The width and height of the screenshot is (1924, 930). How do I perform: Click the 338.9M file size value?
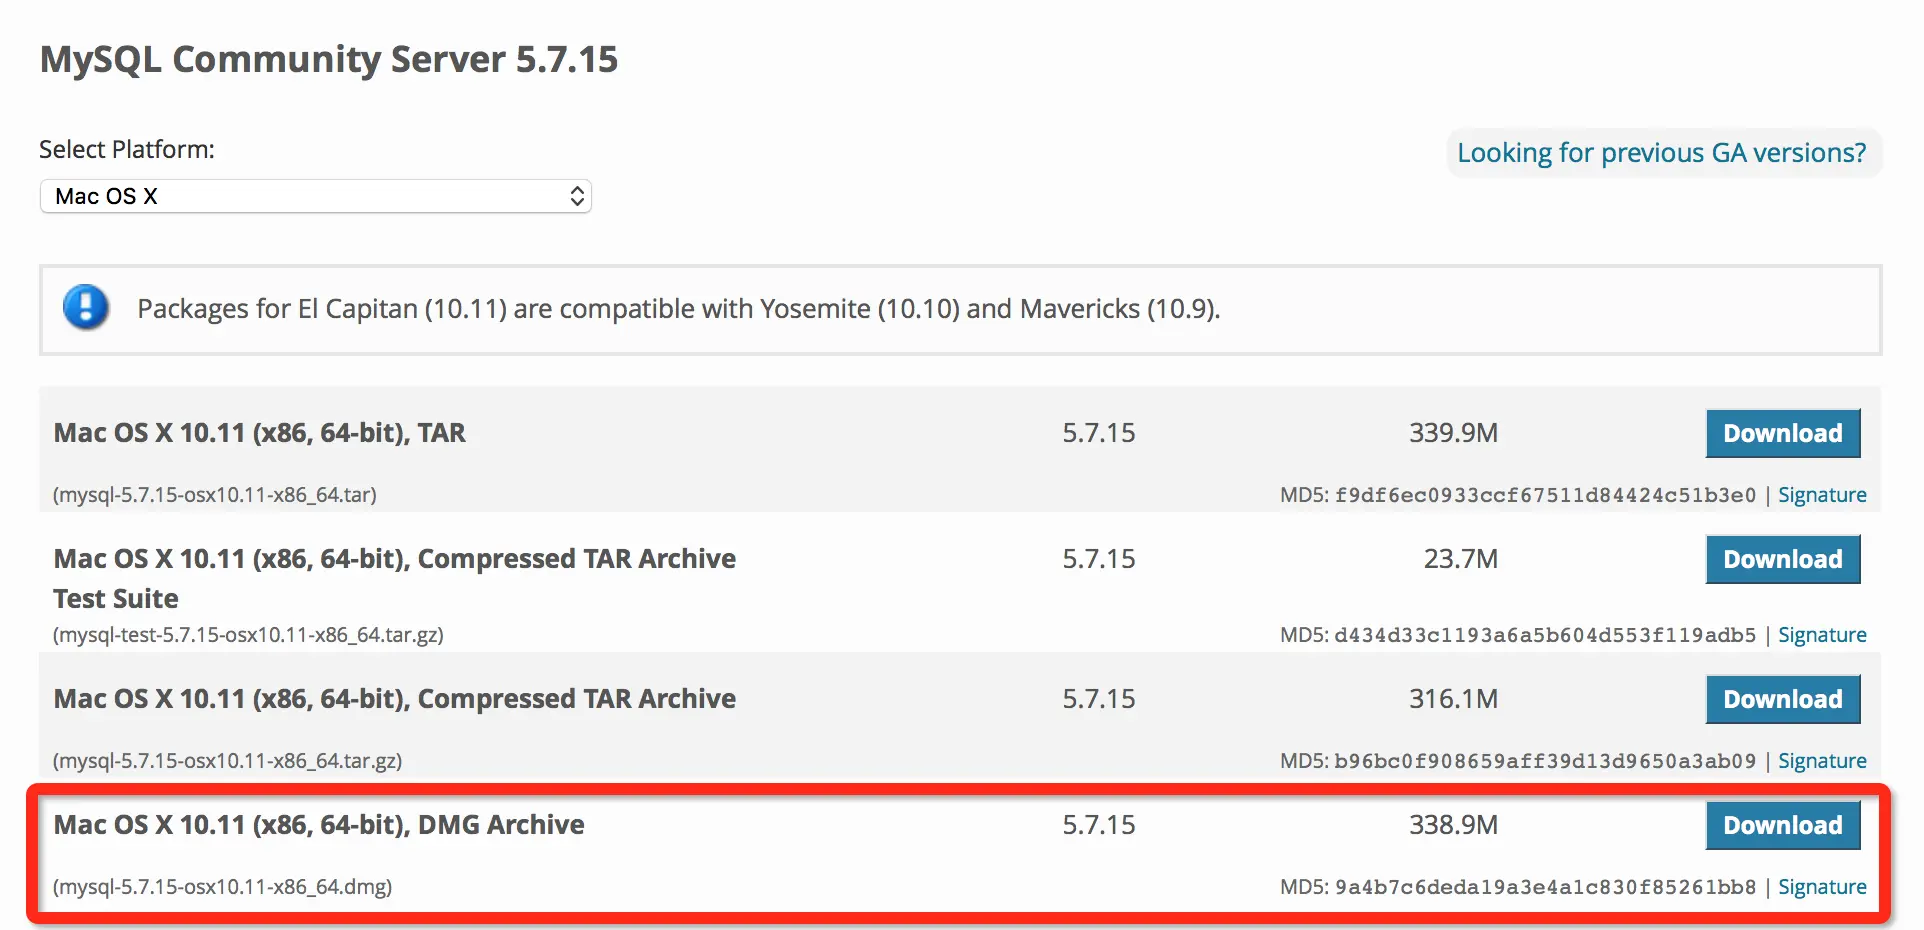point(1453,825)
